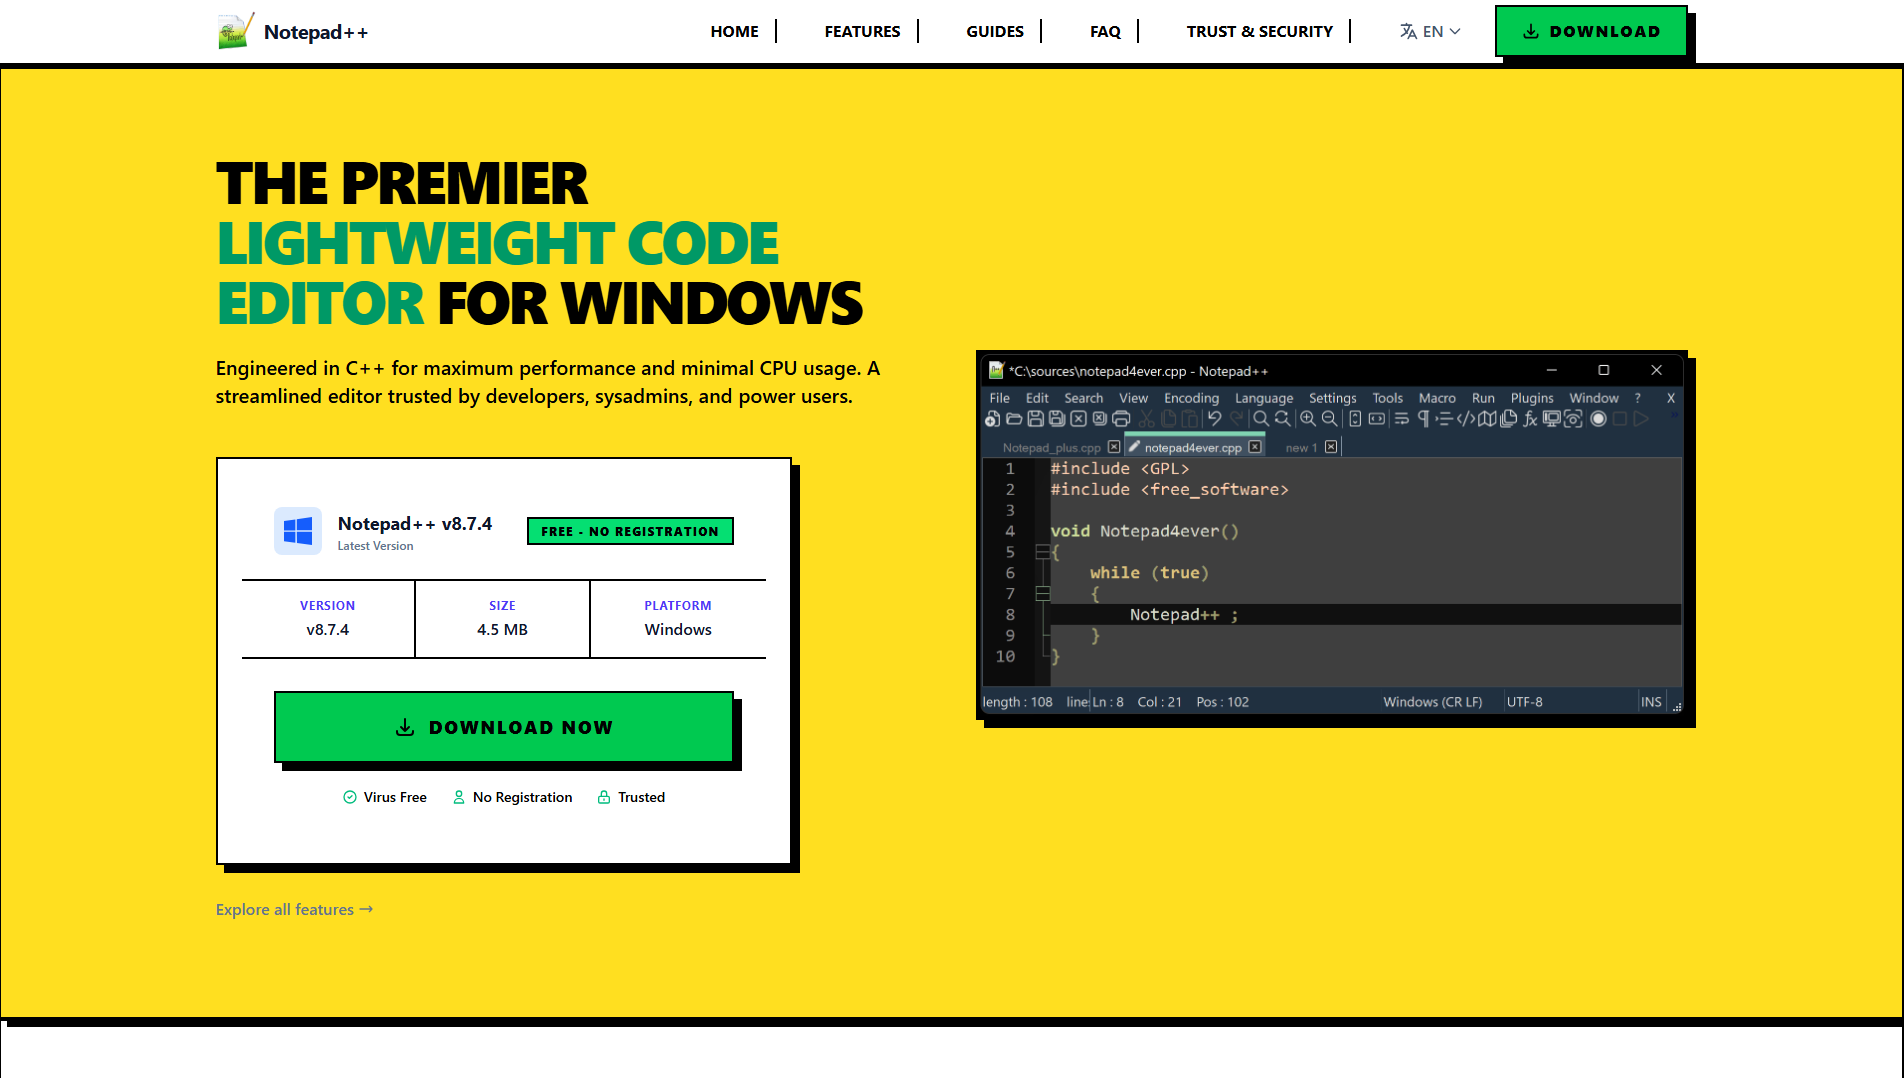
Task: Click the Notepad++ logo icon in header
Action: (235, 31)
